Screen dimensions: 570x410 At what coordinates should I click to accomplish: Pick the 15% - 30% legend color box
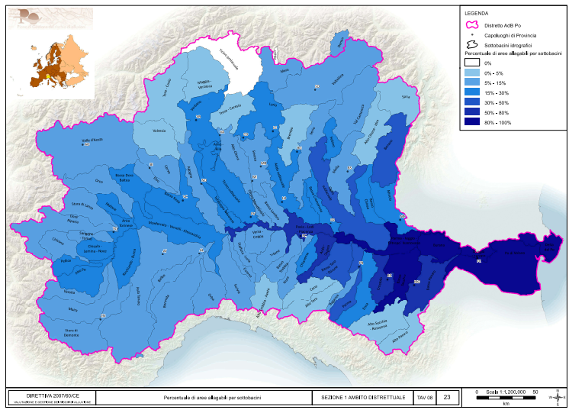[472, 93]
